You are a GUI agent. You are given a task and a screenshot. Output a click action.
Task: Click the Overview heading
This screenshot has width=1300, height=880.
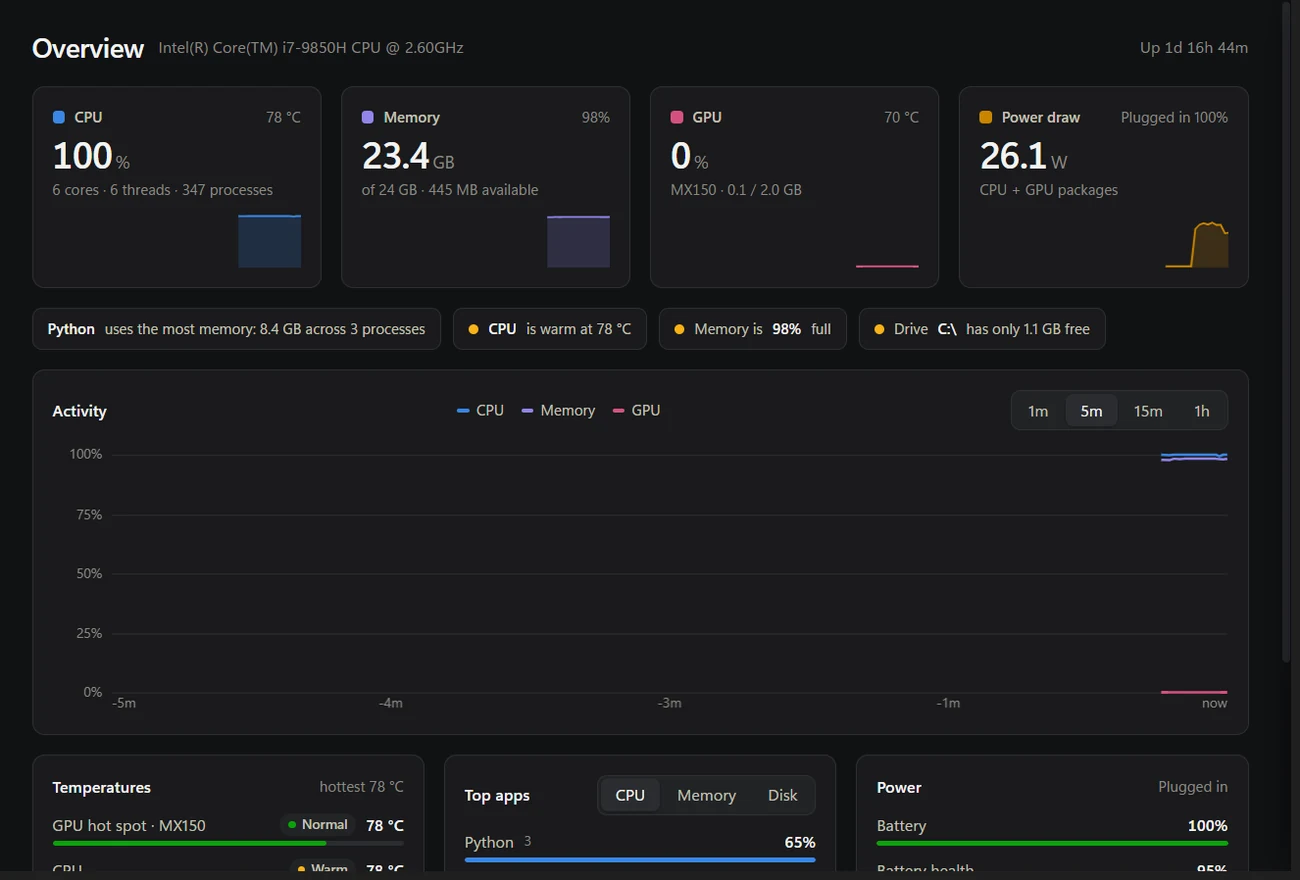88,48
